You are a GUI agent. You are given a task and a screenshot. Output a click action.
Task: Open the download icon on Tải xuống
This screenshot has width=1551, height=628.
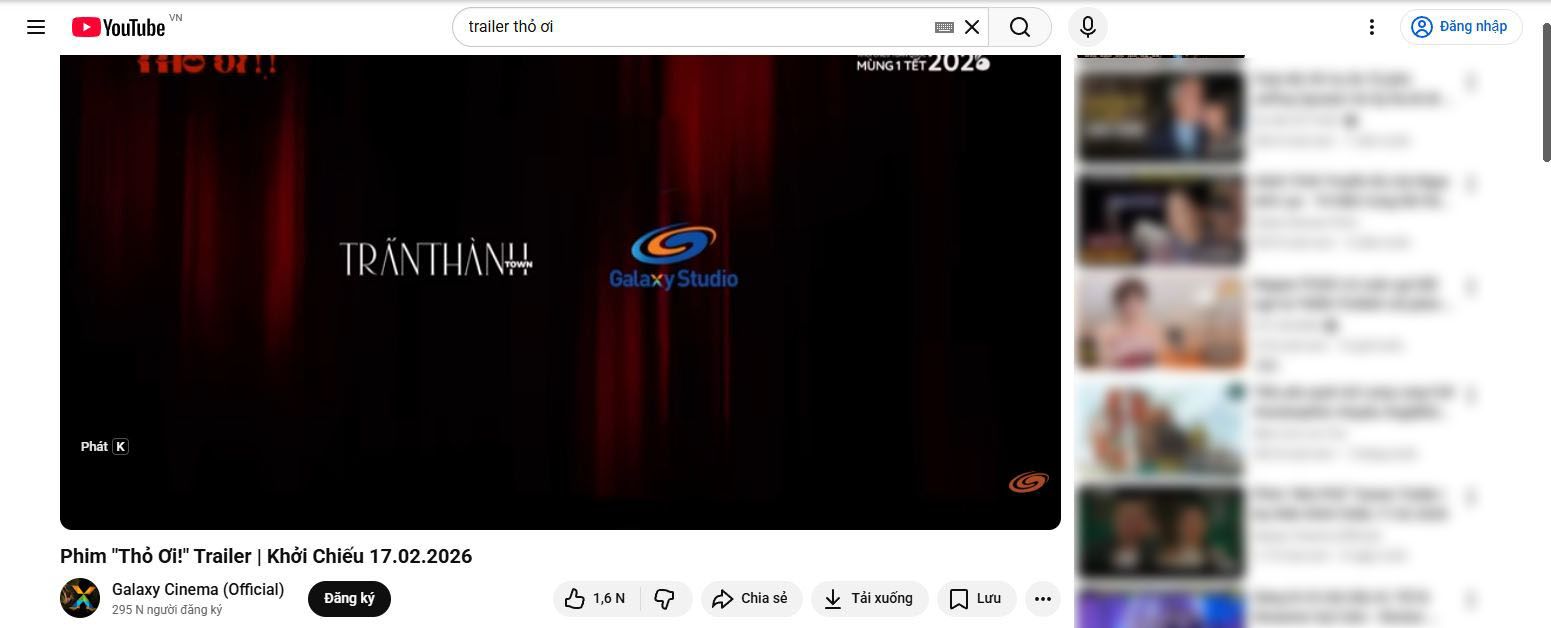pyautogui.click(x=833, y=598)
